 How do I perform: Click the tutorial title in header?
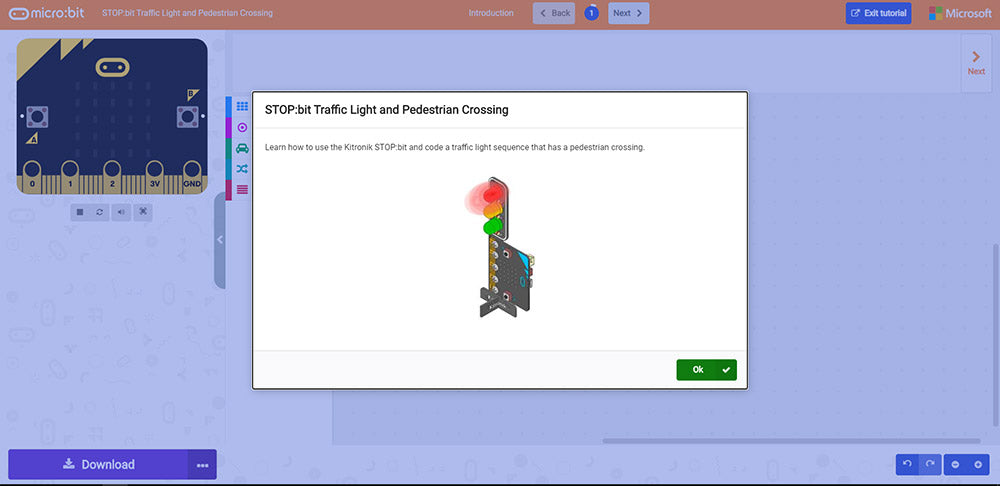click(x=188, y=13)
